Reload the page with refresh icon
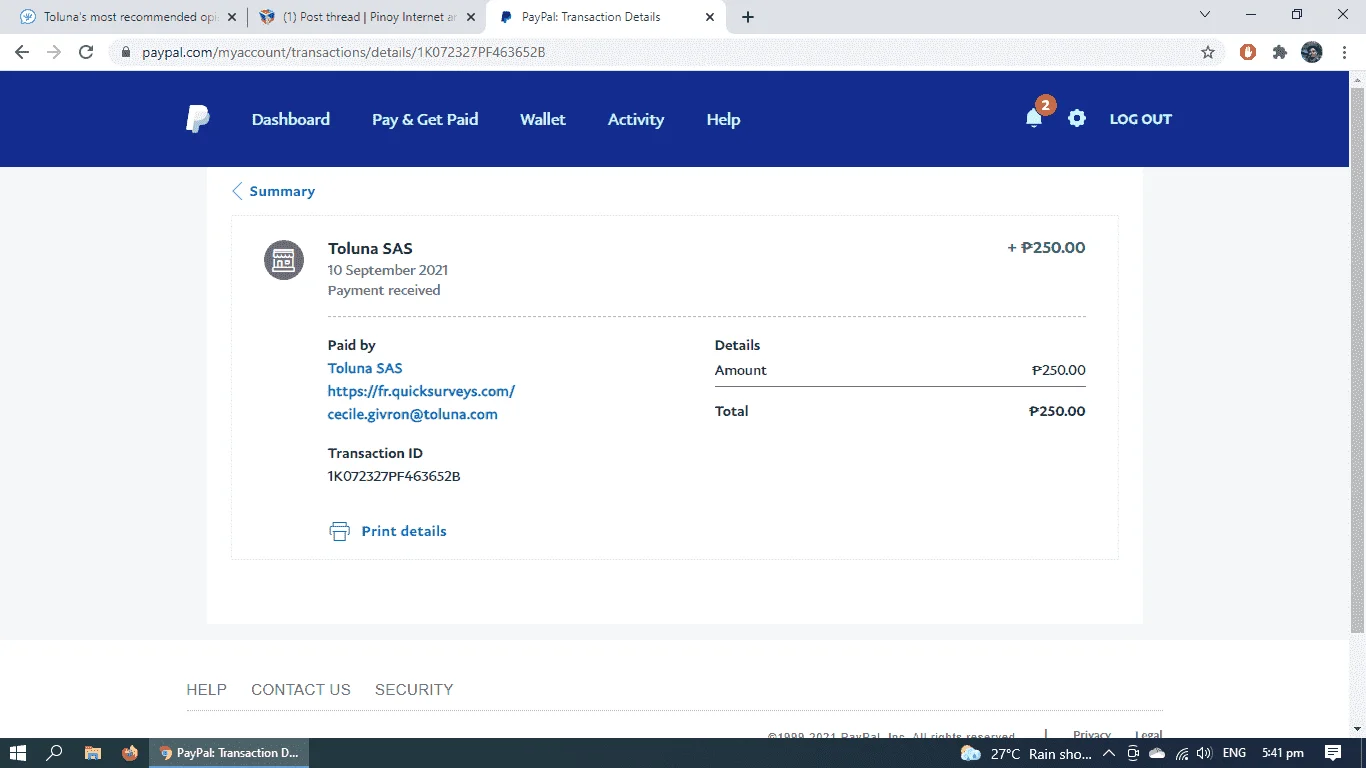This screenshot has width=1366, height=768. click(86, 52)
